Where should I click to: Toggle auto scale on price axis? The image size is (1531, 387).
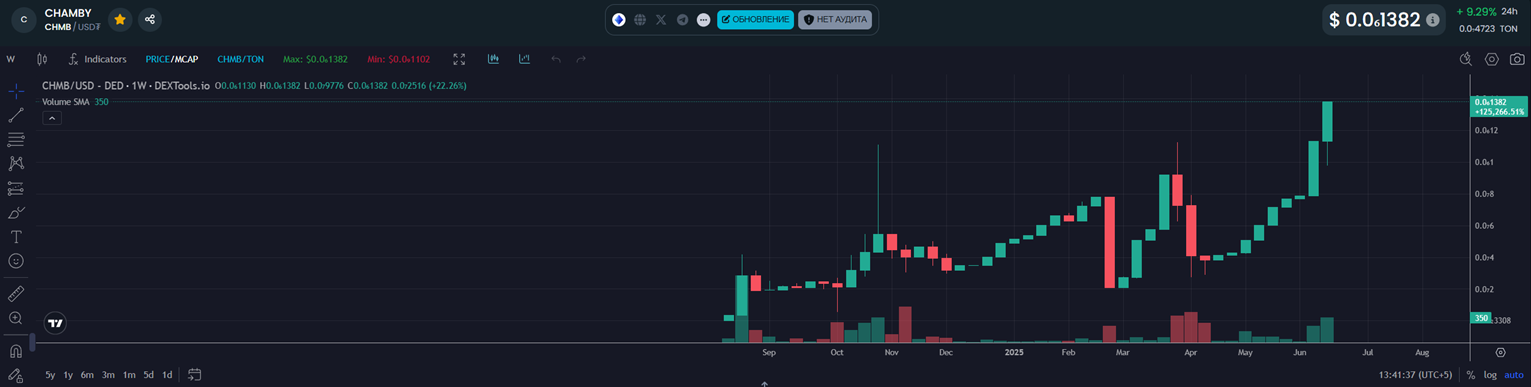click(1513, 375)
